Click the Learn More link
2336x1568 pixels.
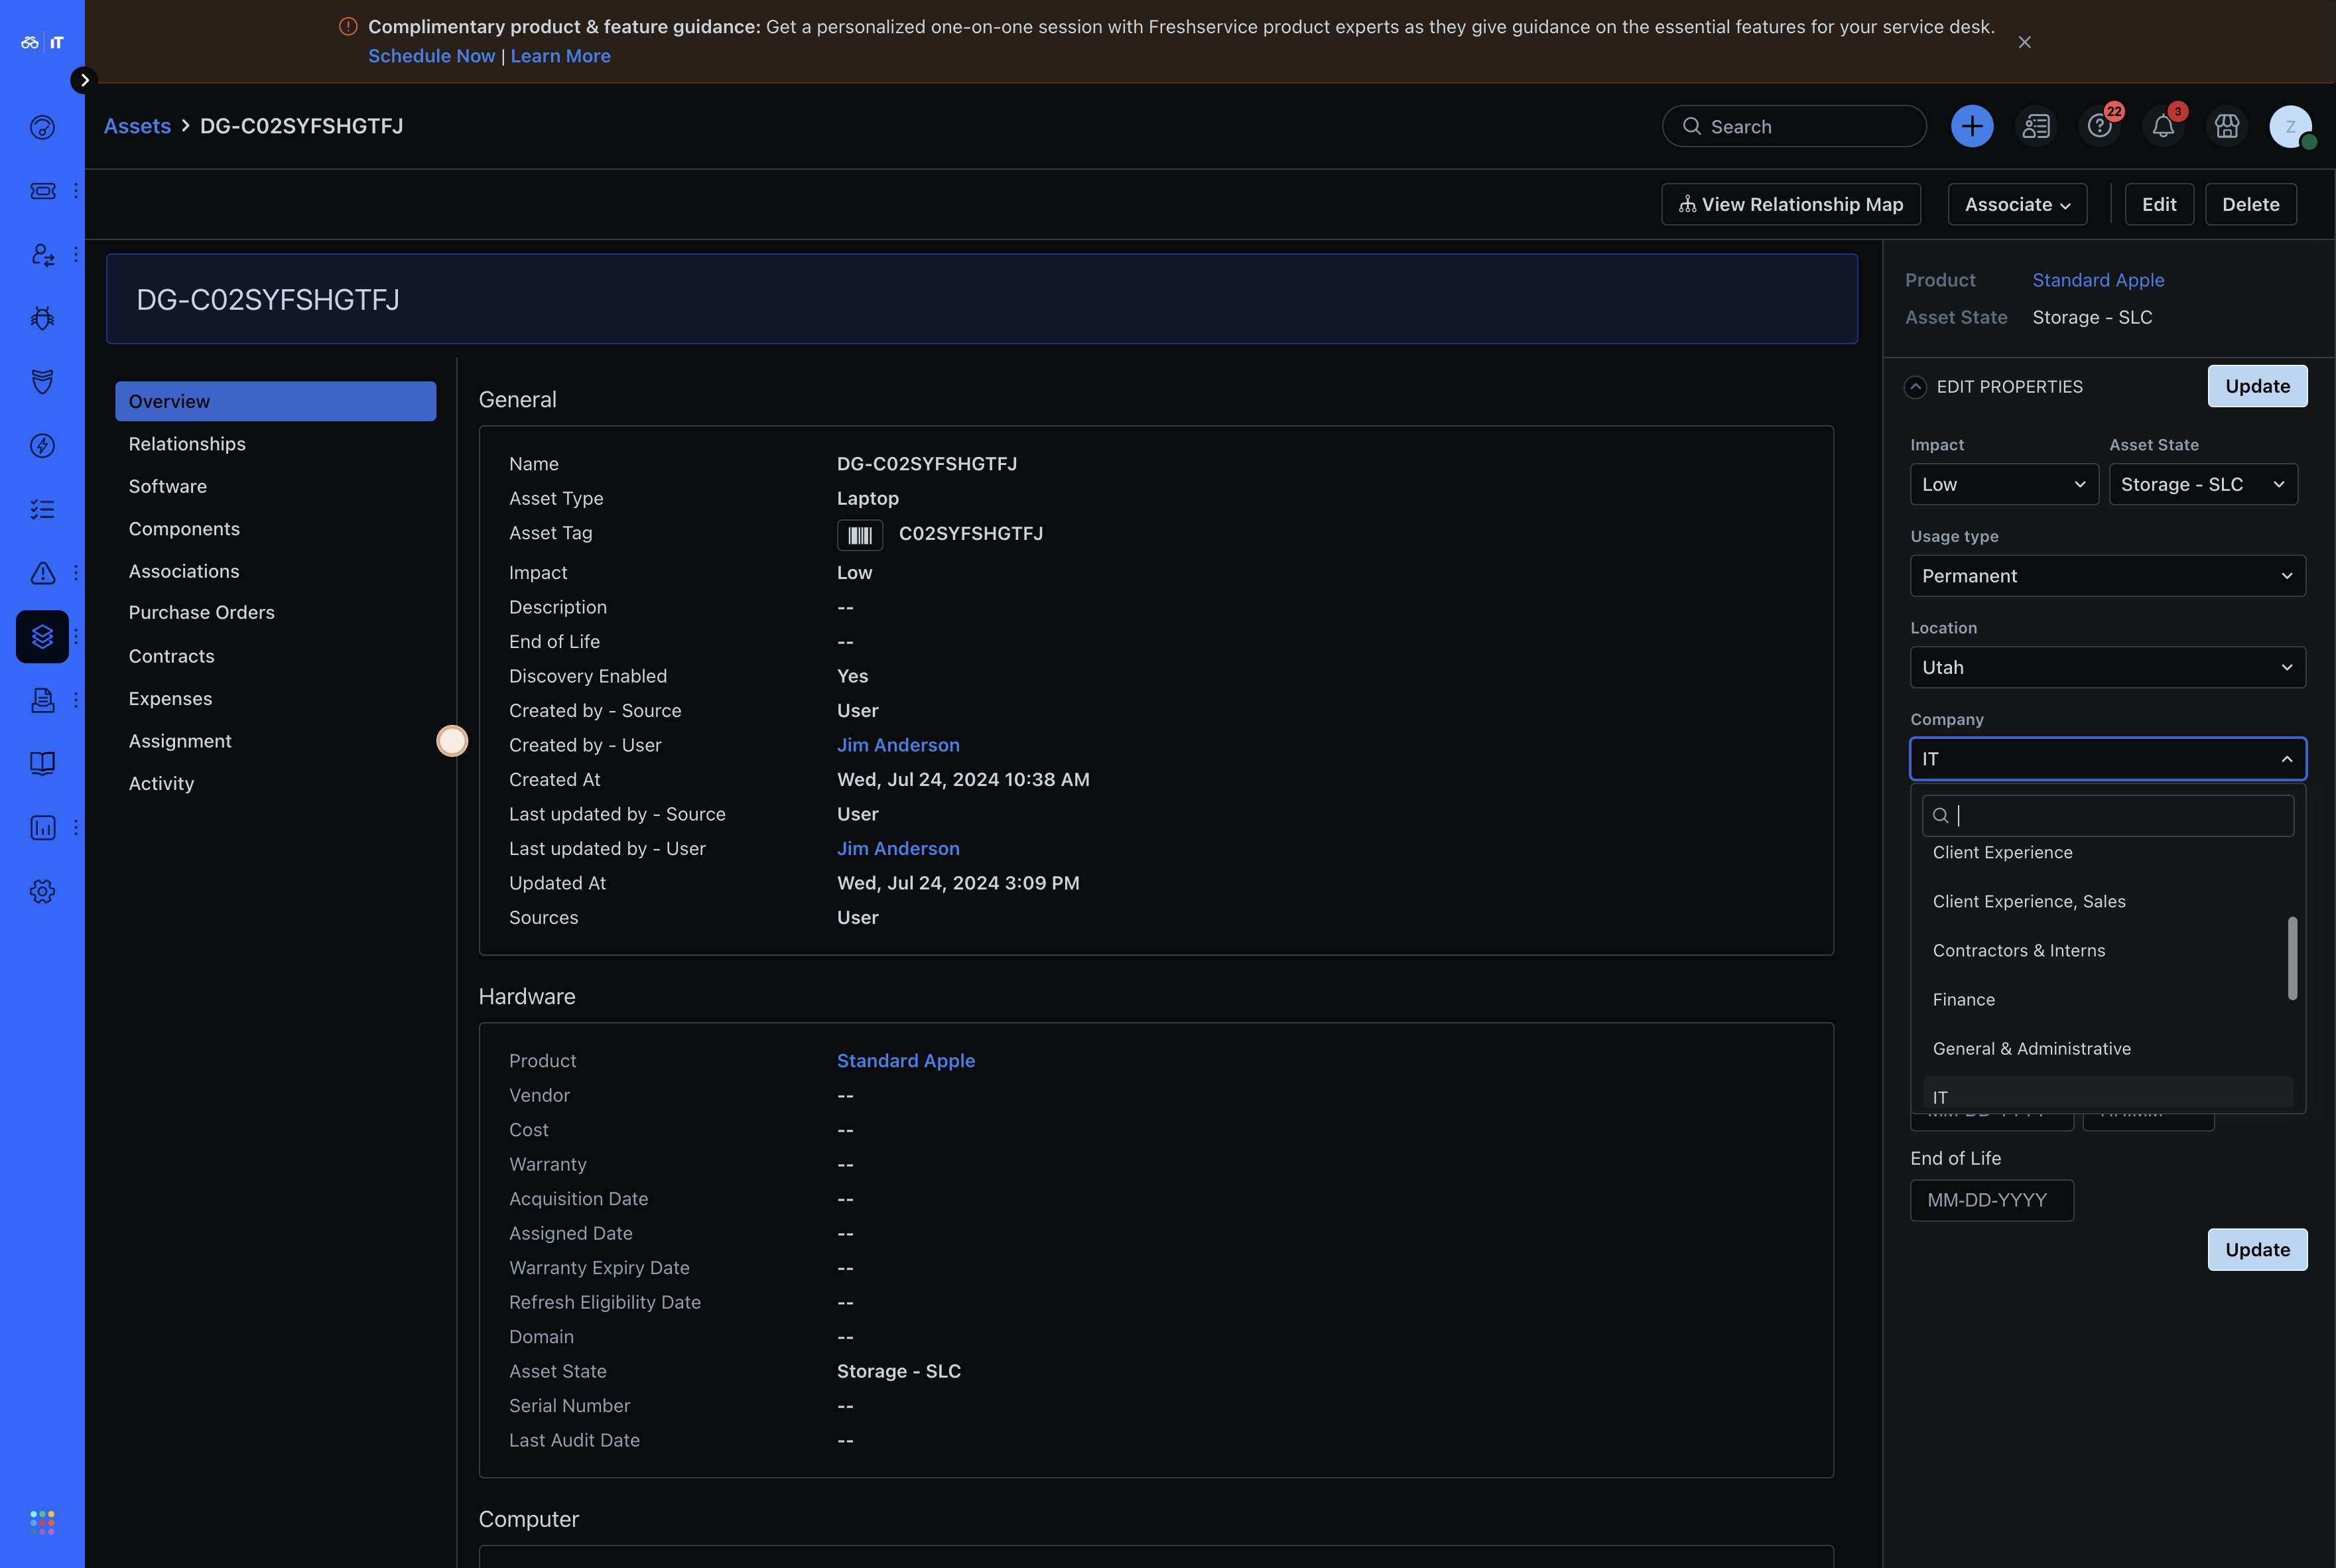click(560, 56)
